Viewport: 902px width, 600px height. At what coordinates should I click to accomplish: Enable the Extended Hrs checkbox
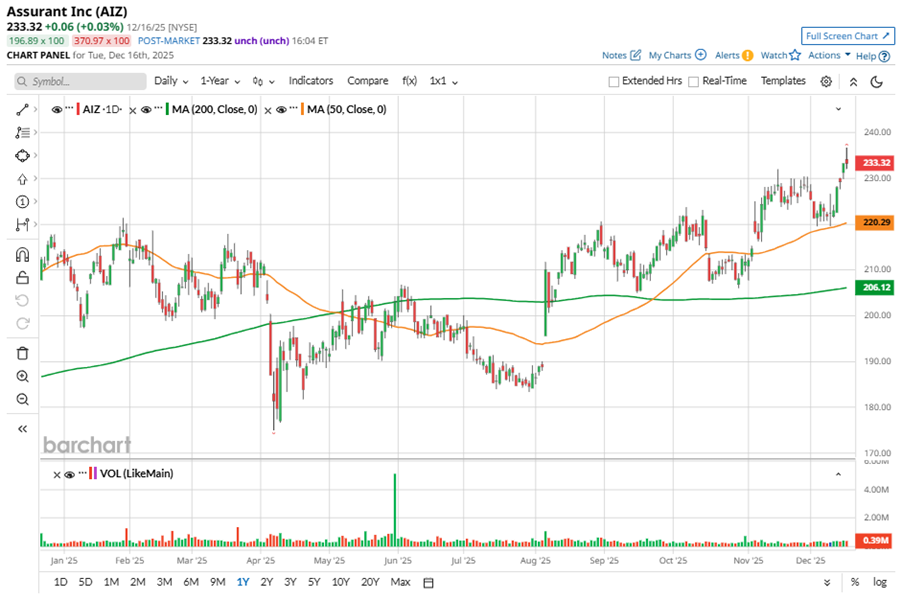(614, 82)
